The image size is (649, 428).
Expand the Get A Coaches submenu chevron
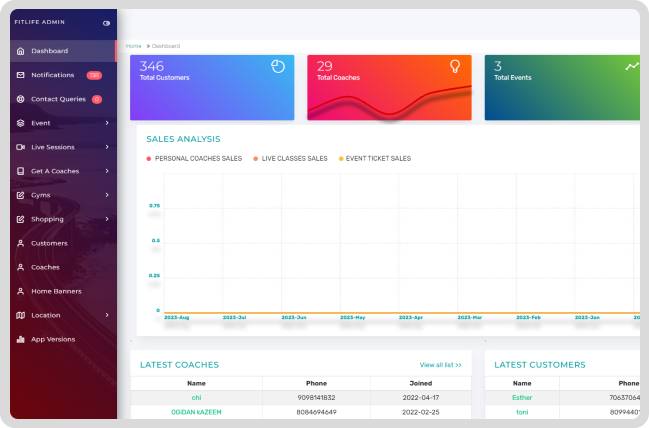[107, 171]
